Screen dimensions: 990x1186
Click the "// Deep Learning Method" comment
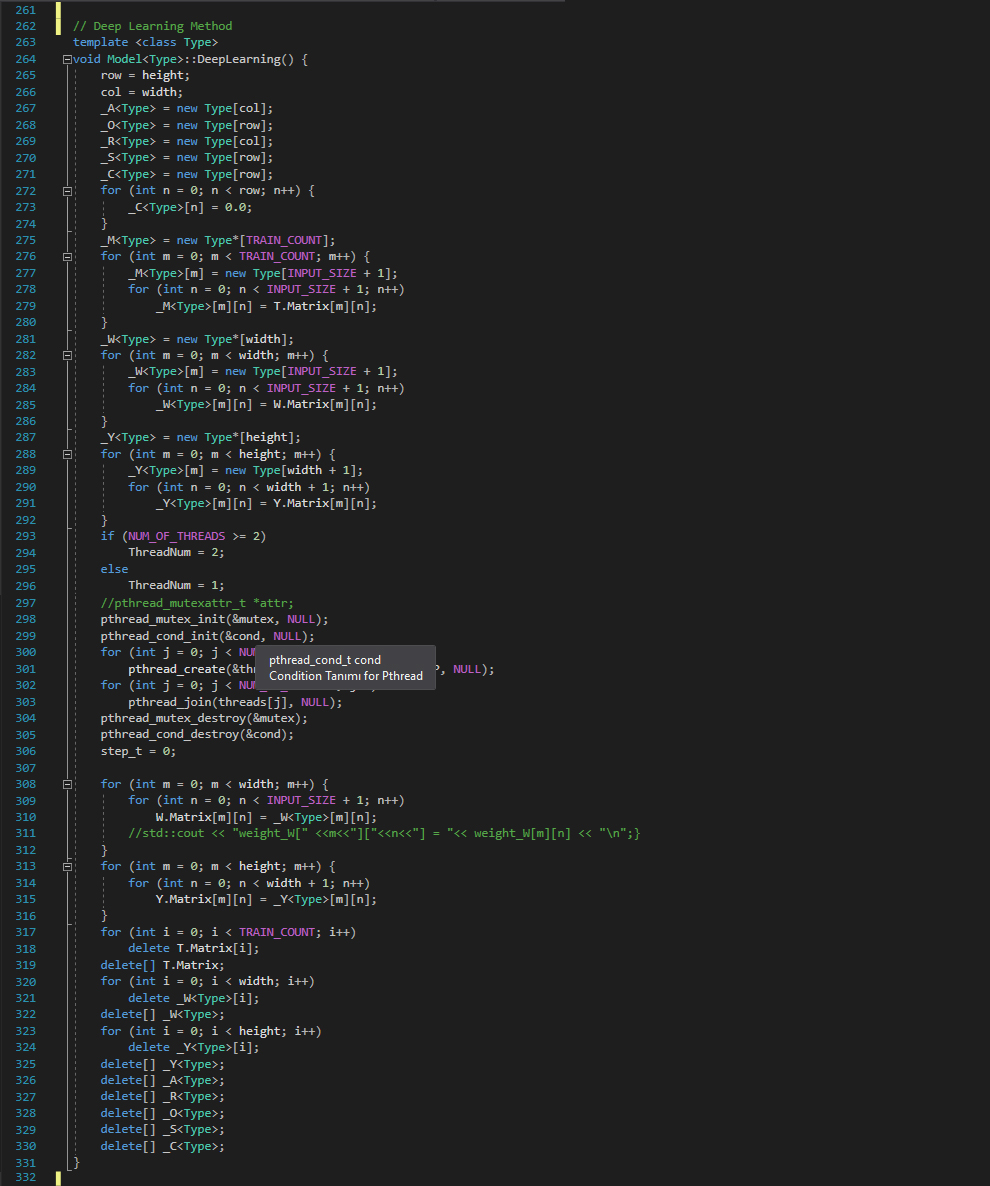pos(152,26)
